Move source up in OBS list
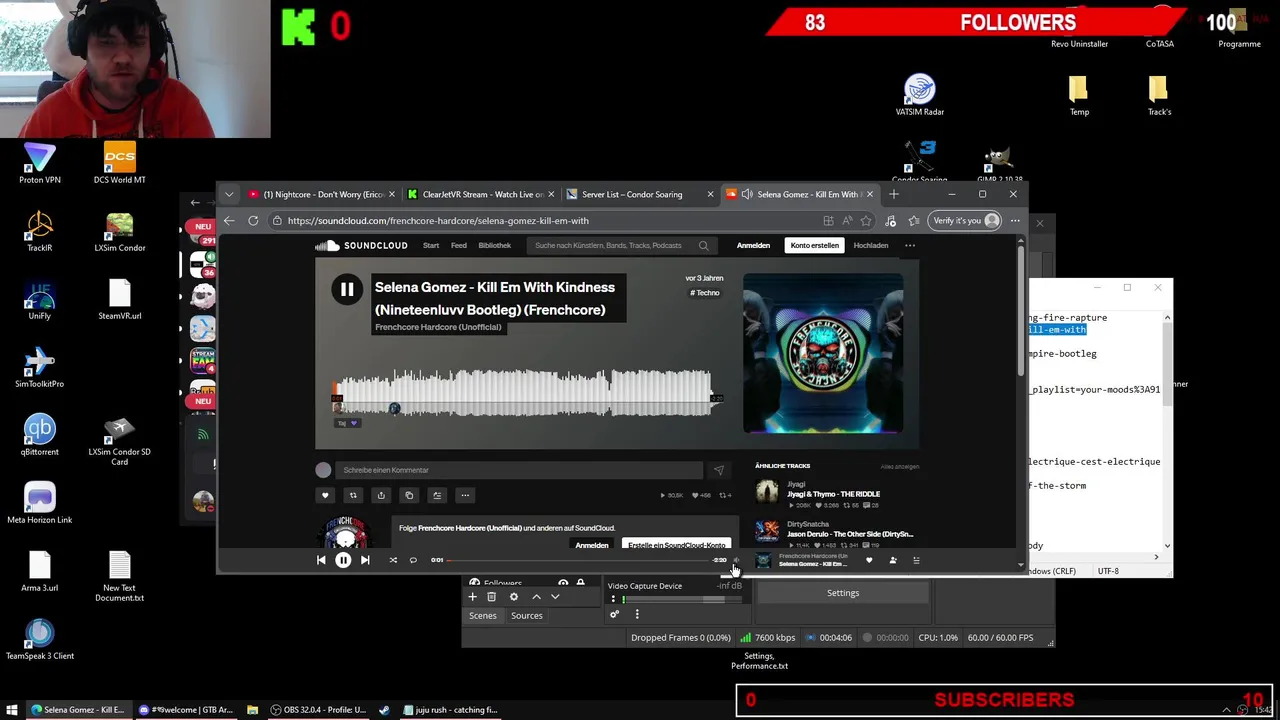The height and width of the screenshot is (720, 1280). (x=536, y=597)
